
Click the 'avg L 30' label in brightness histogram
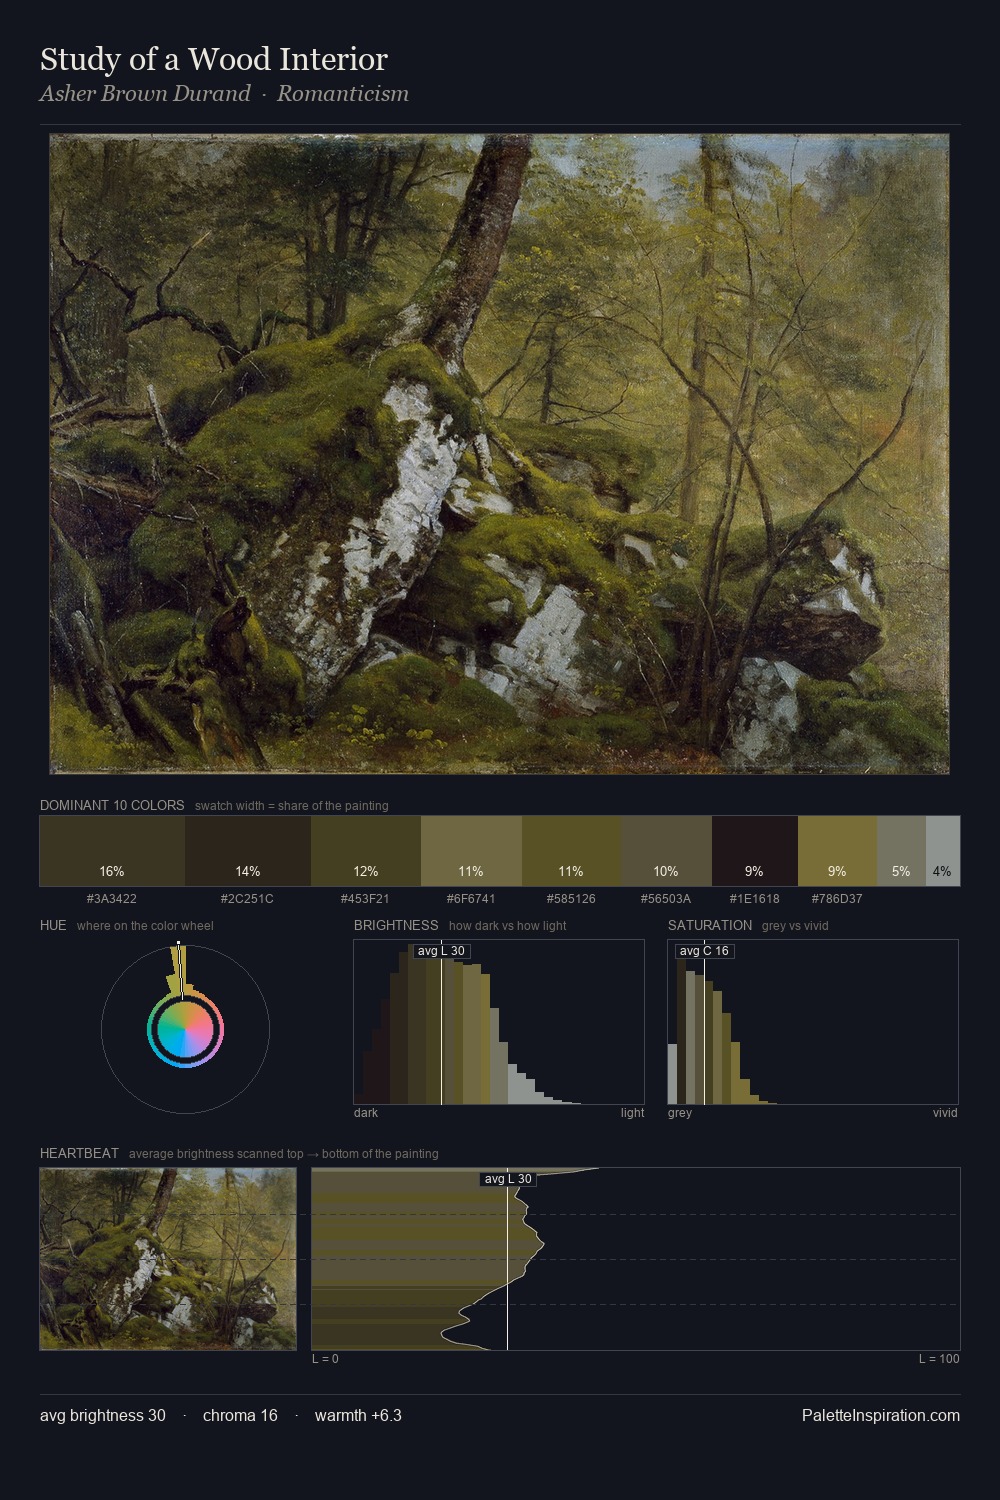(441, 951)
